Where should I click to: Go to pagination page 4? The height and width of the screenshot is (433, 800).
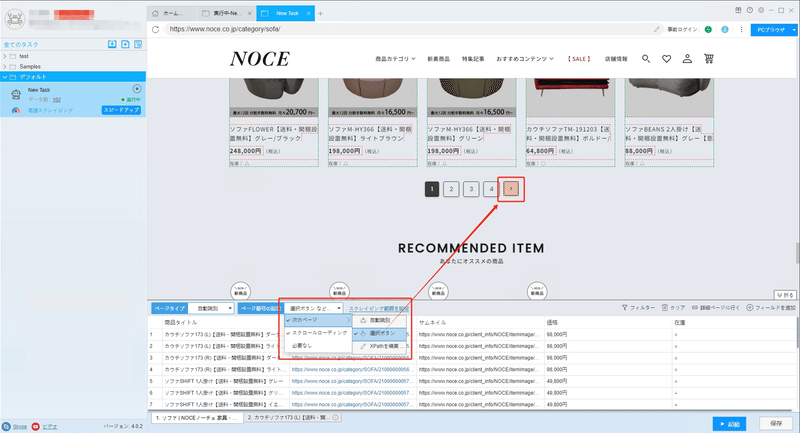tap(491, 189)
